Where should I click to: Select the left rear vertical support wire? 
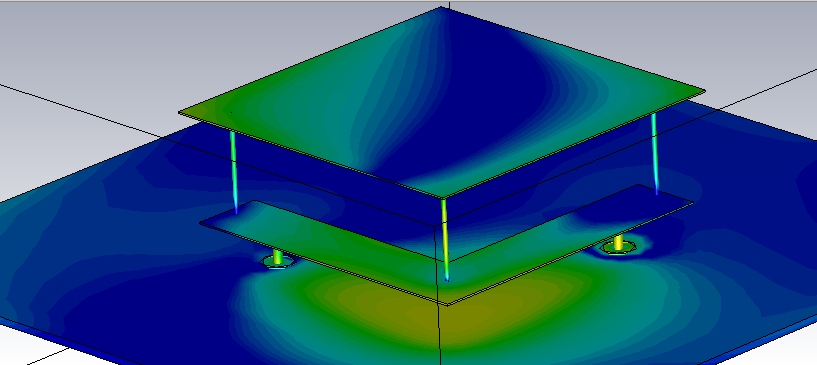[233, 172]
